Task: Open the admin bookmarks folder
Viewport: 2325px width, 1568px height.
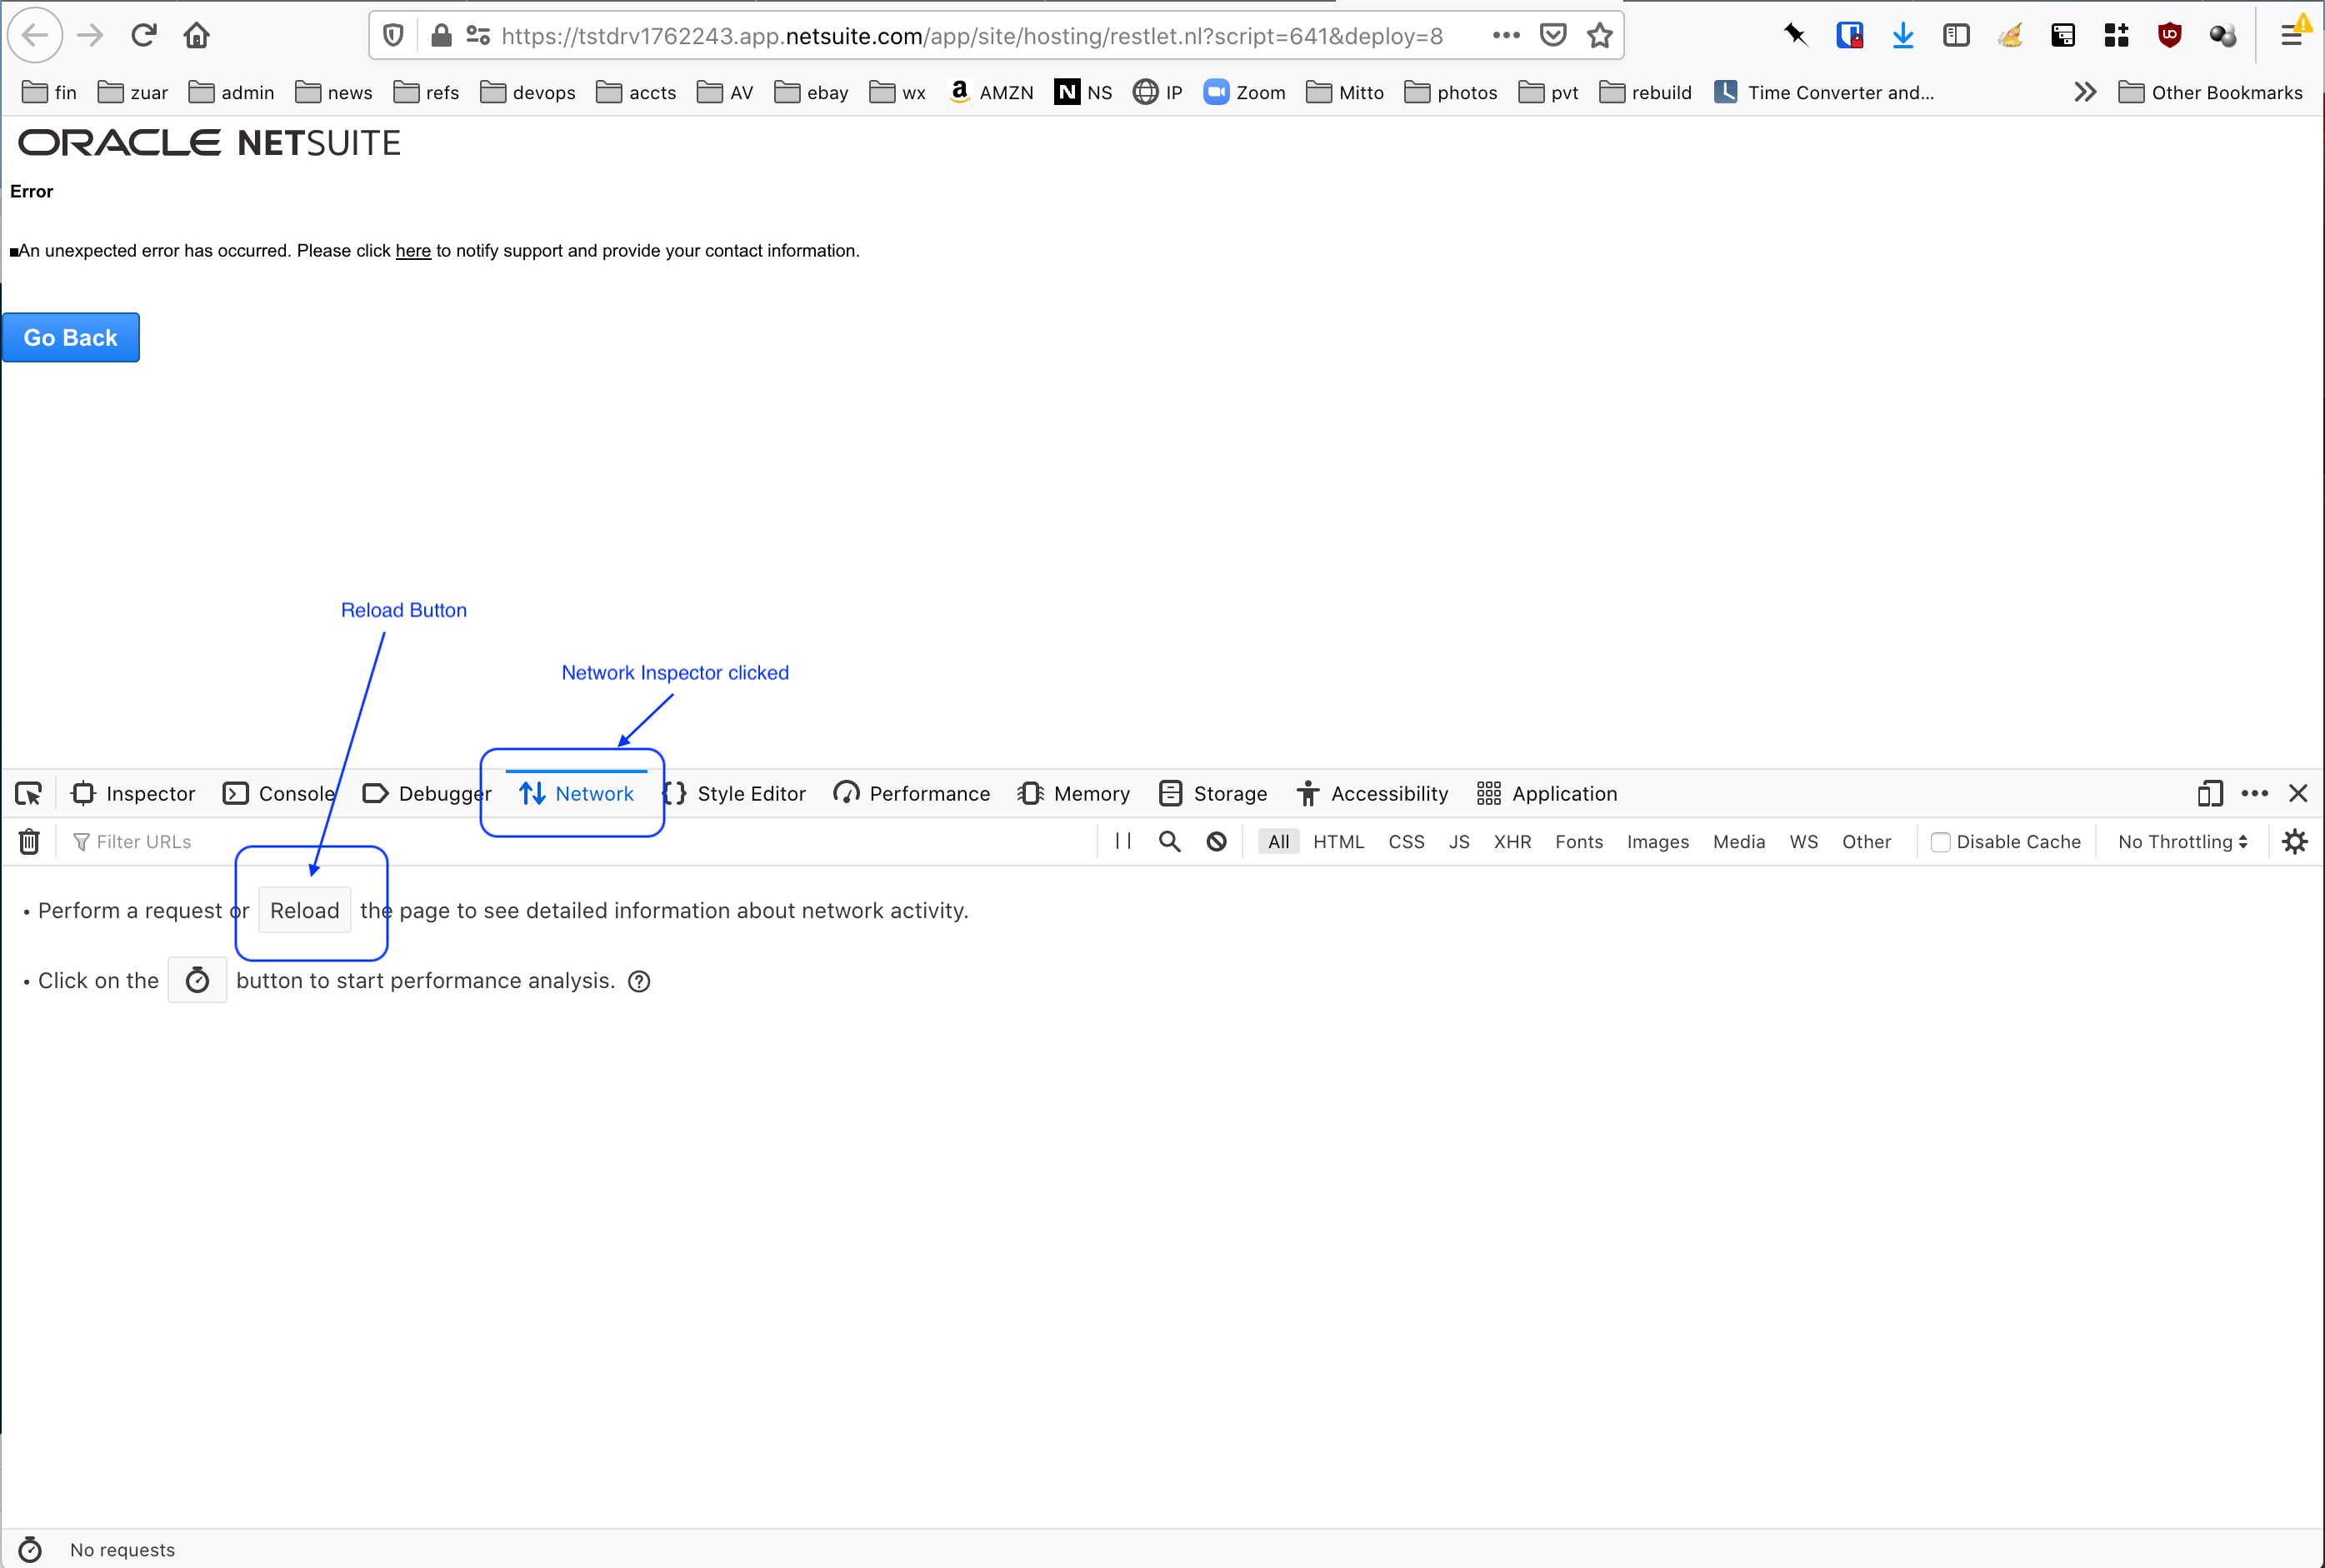Action: coord(231,92)
